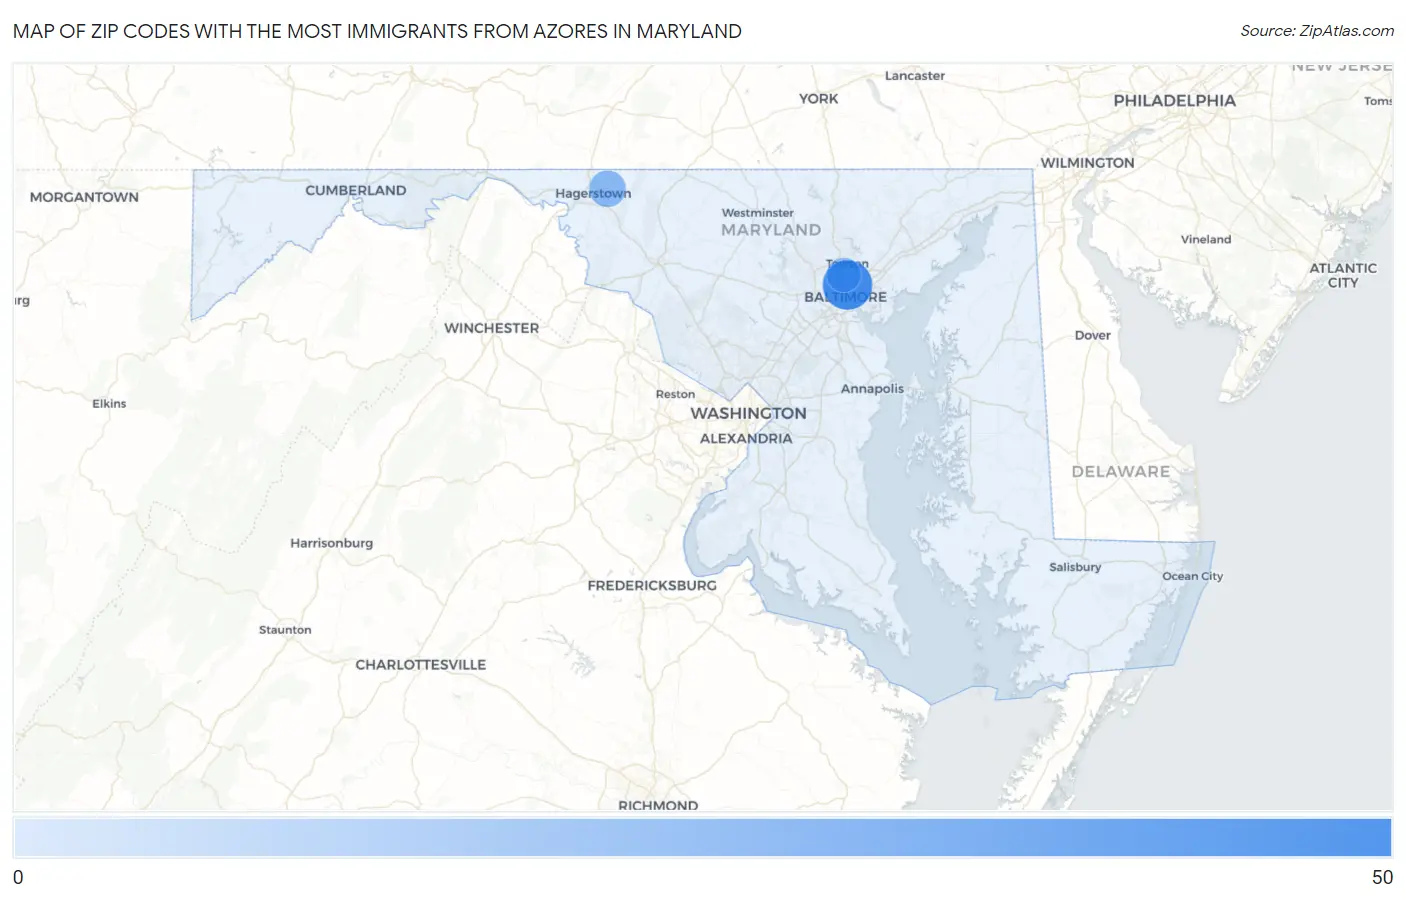The image size is (1406, 899).
Task: Click the FREDERICKSBURG label
Action: pyautogui.click(x=652, y=585)
